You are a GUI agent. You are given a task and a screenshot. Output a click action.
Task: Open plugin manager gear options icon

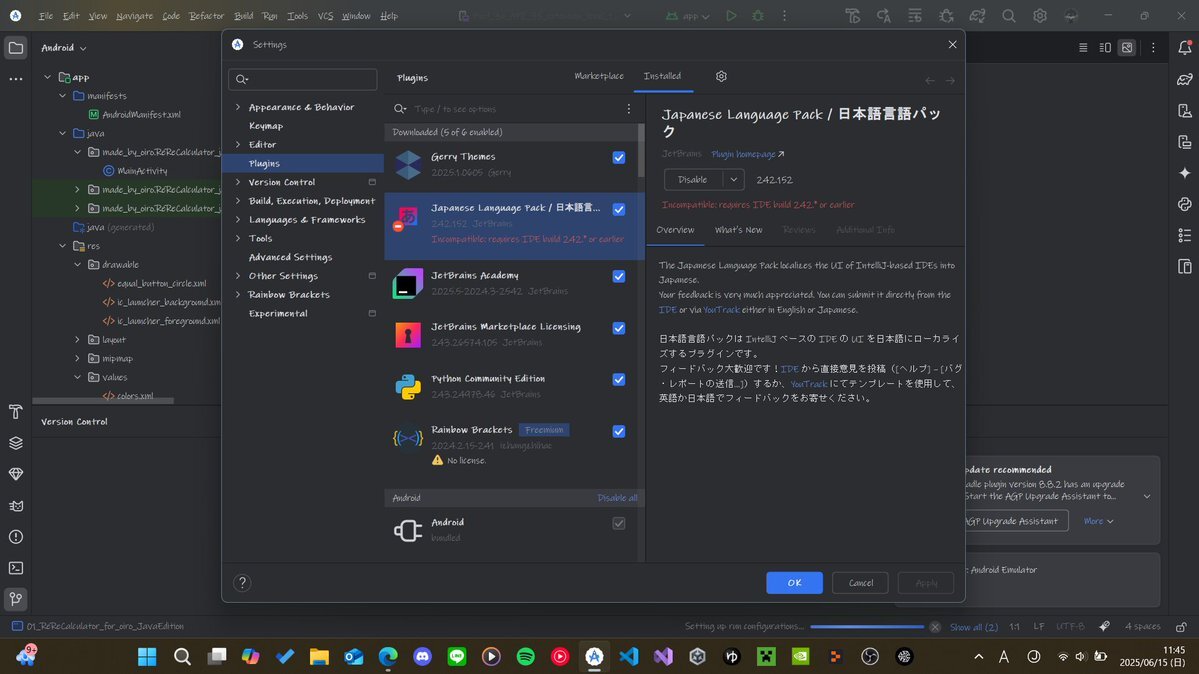pos(721,77)
